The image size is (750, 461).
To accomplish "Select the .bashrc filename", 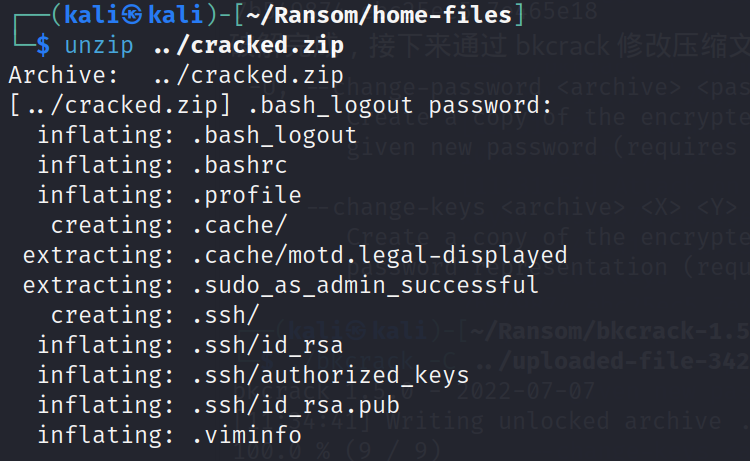I will [240, 165].
